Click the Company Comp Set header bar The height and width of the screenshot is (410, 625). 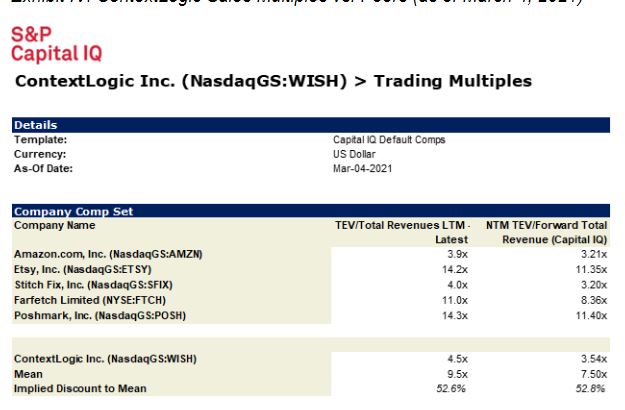(310, 212)
